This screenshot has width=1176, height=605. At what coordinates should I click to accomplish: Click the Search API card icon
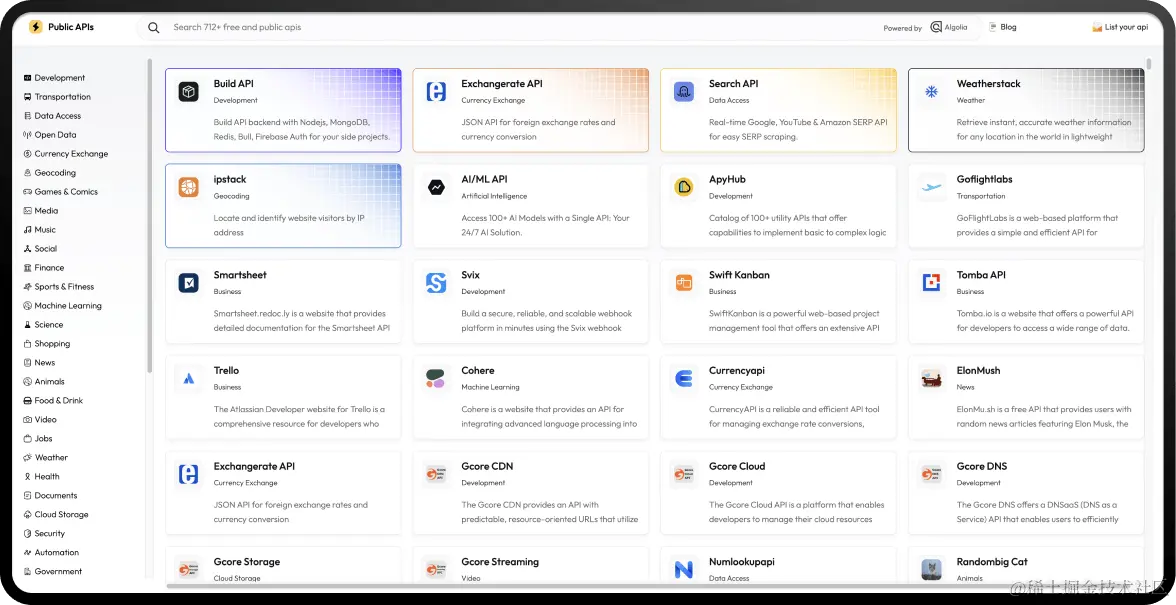click(683, 91)
